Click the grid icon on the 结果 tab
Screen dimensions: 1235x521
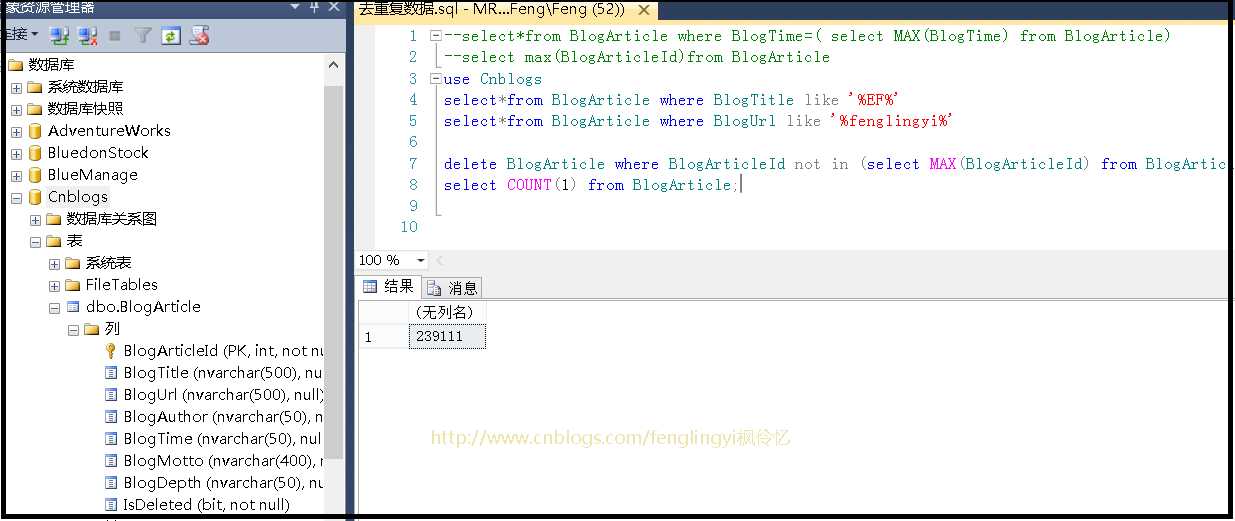(x=371, y=287)
